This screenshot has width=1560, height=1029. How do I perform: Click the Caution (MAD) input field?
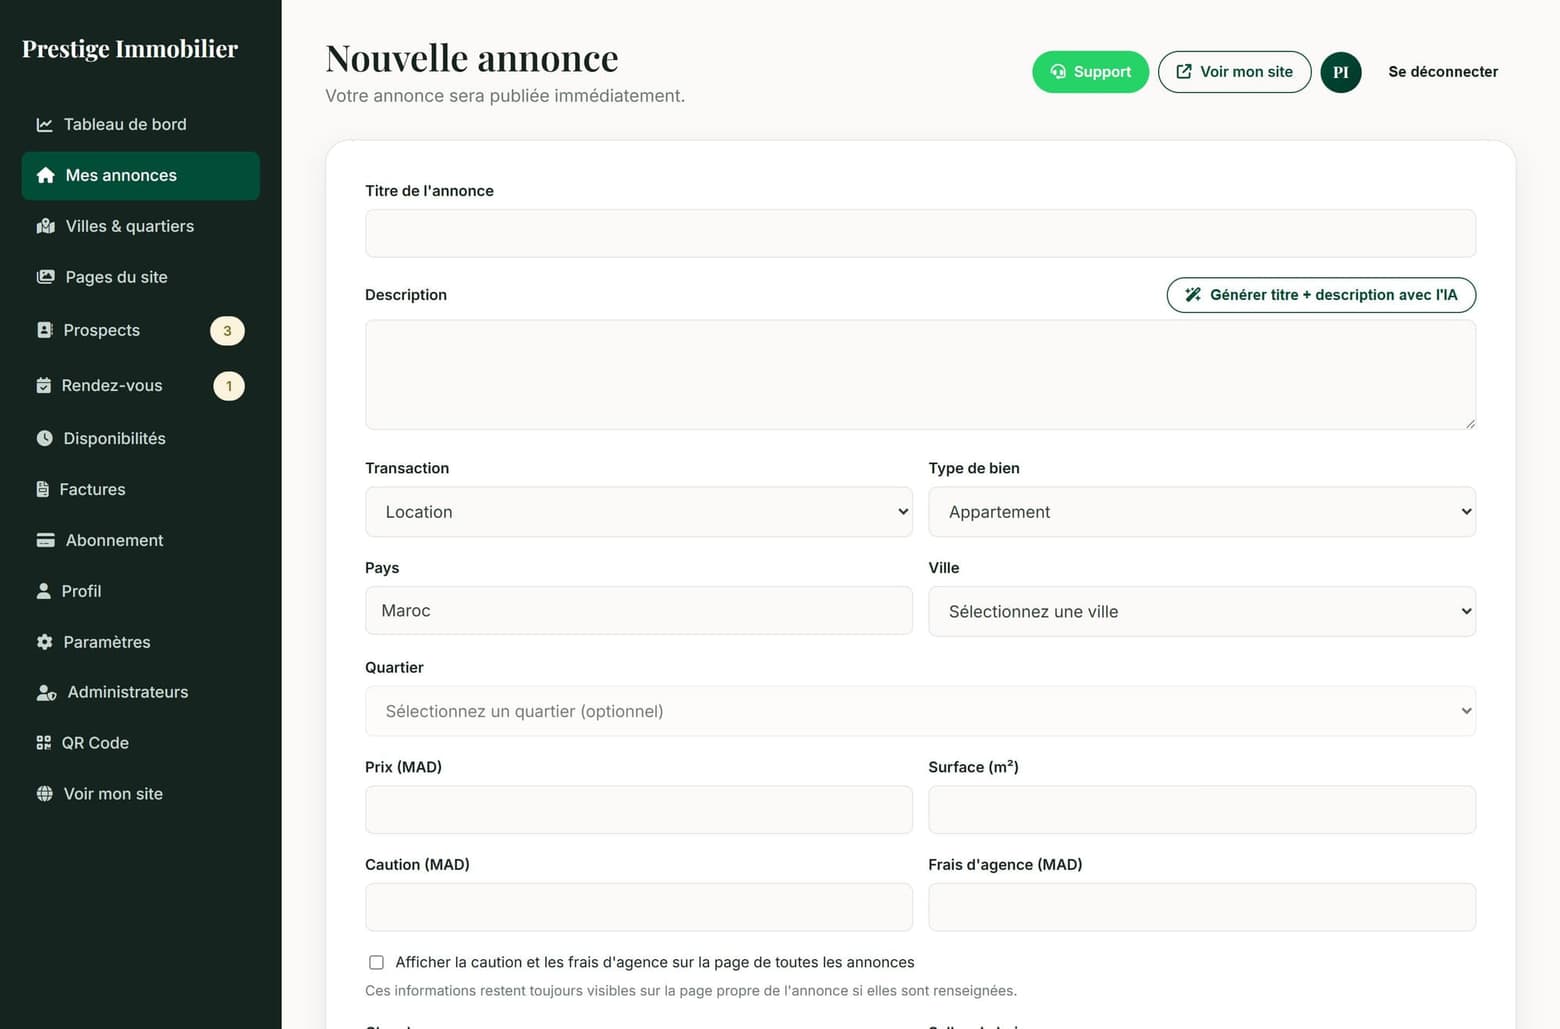coord(639,907)
